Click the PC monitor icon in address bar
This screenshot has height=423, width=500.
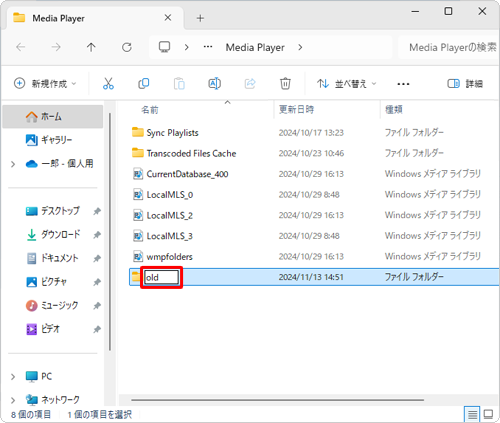(164, 47)
